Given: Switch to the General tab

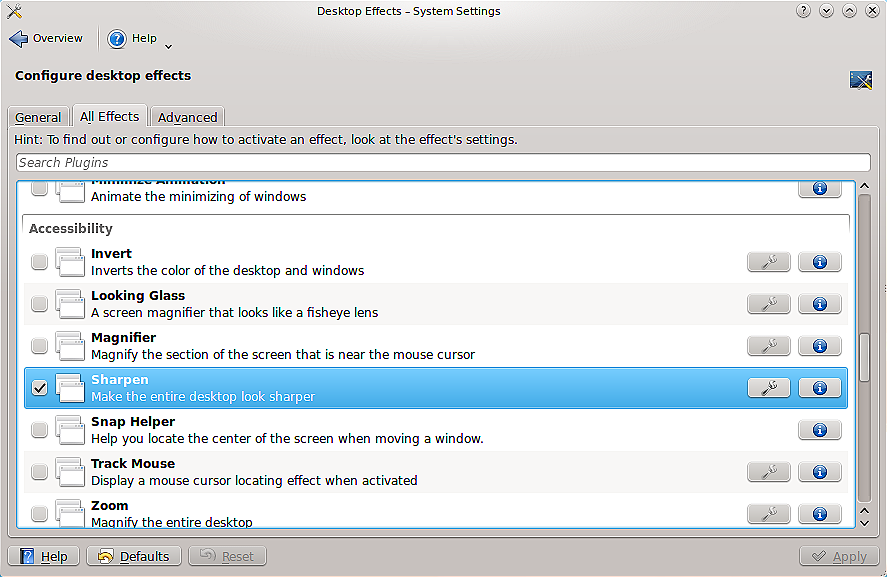Looking at the screenshot, I should click(x=38, y=117).
